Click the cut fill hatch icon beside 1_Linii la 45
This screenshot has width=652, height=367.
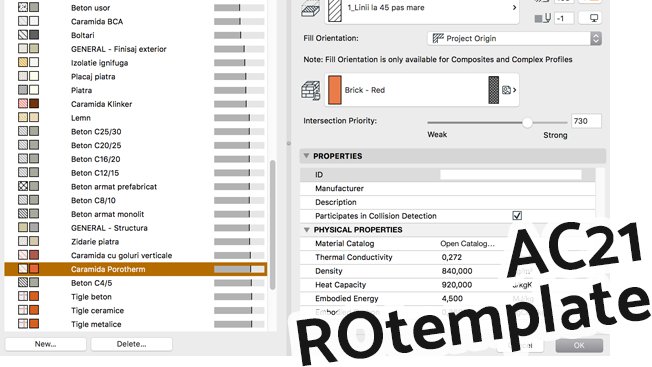(x=310, y=9)
